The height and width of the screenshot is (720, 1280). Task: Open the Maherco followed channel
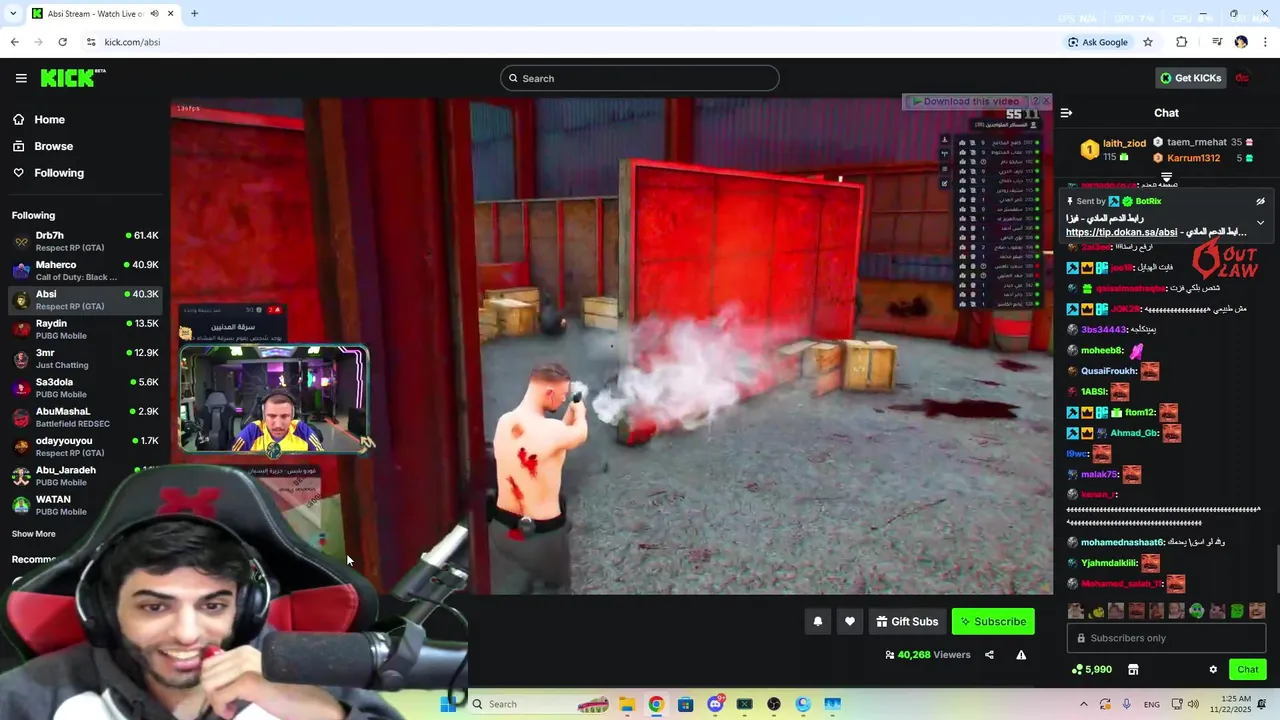click(x=84, y=270)
